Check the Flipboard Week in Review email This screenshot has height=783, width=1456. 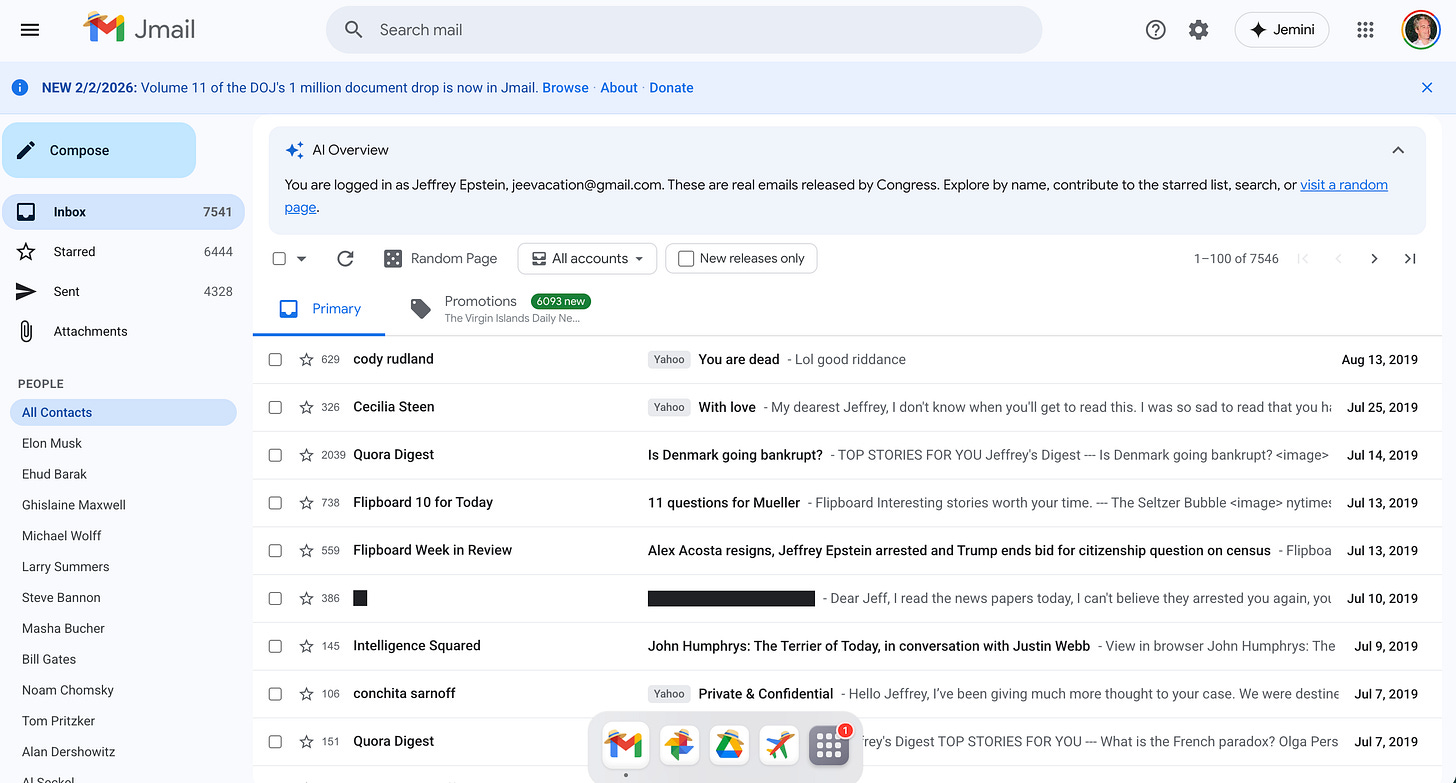275,550
